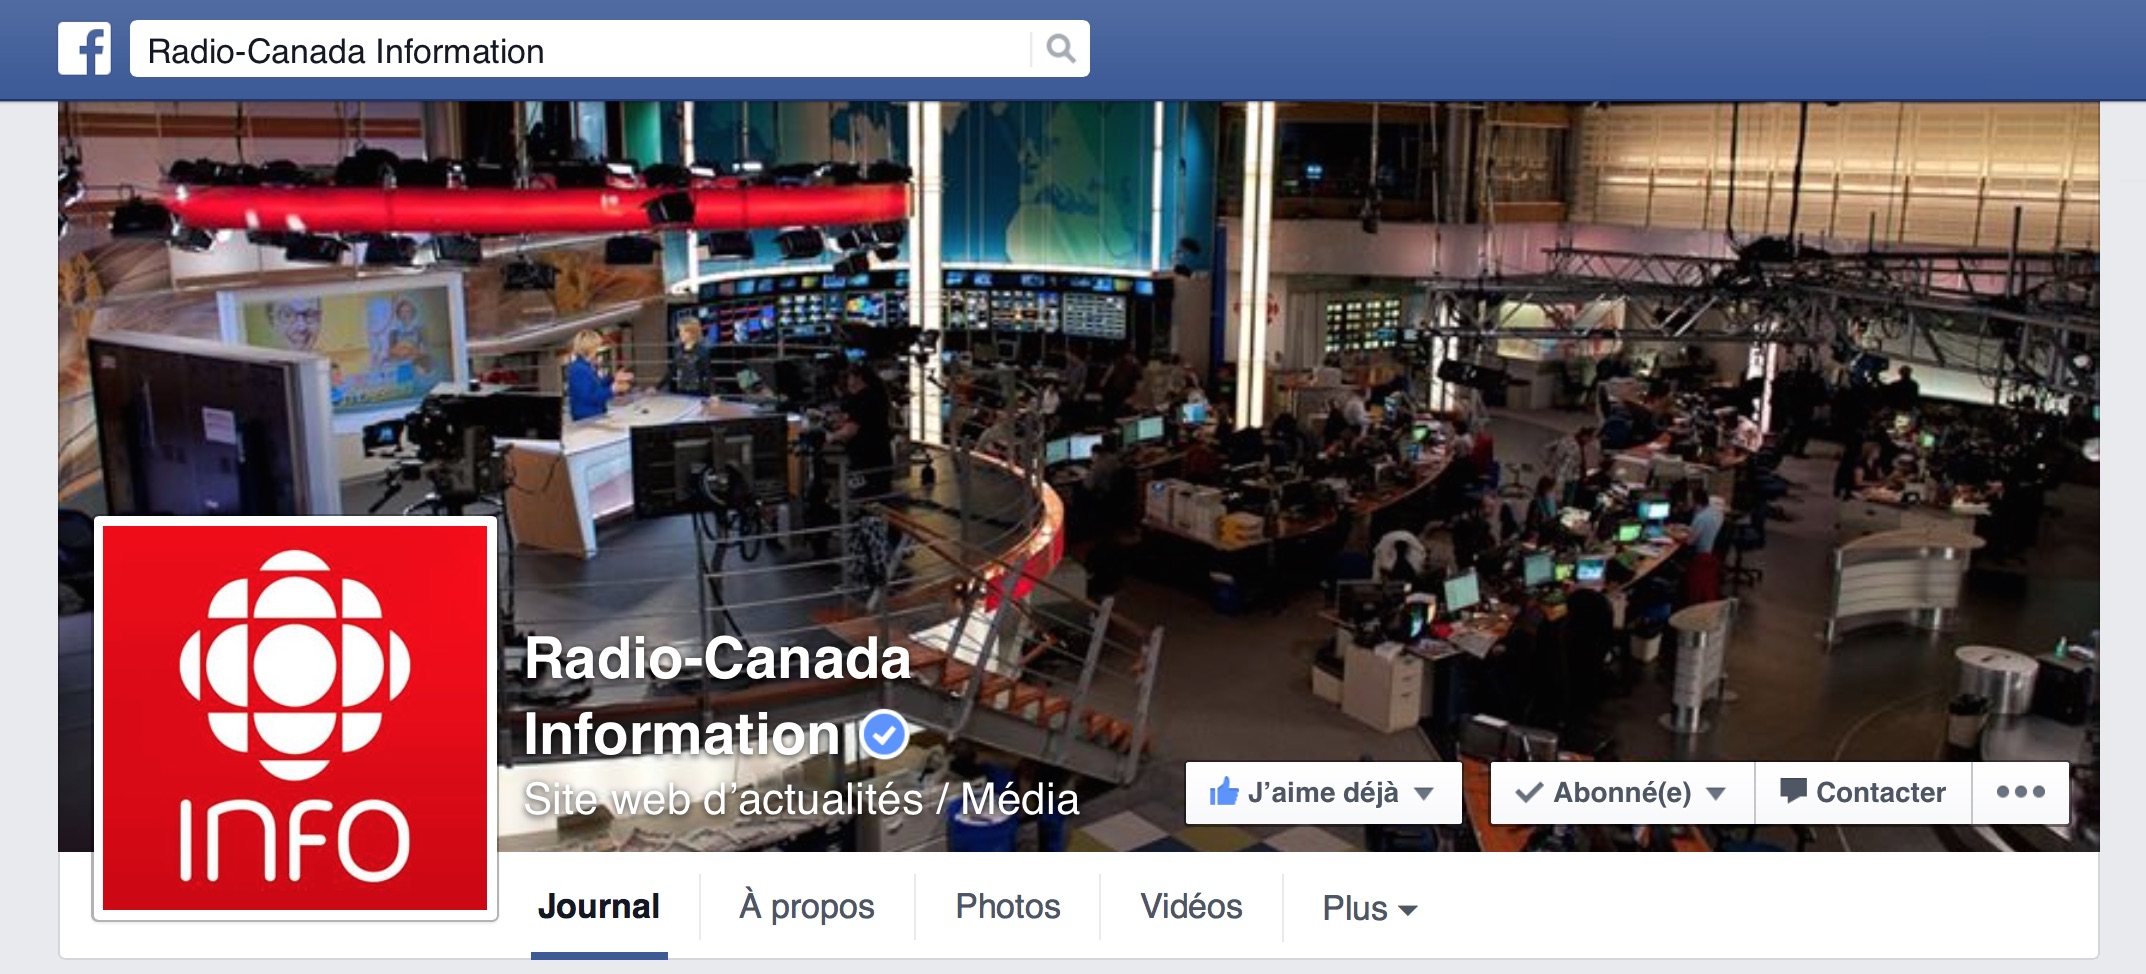This screenshot has width=2146, height=974.
Task: Click the Facebook logo icon
Action: 84,48
